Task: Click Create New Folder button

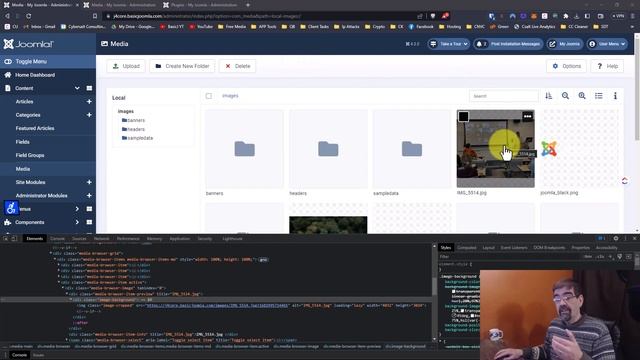Action: click(x=182, y=66)
